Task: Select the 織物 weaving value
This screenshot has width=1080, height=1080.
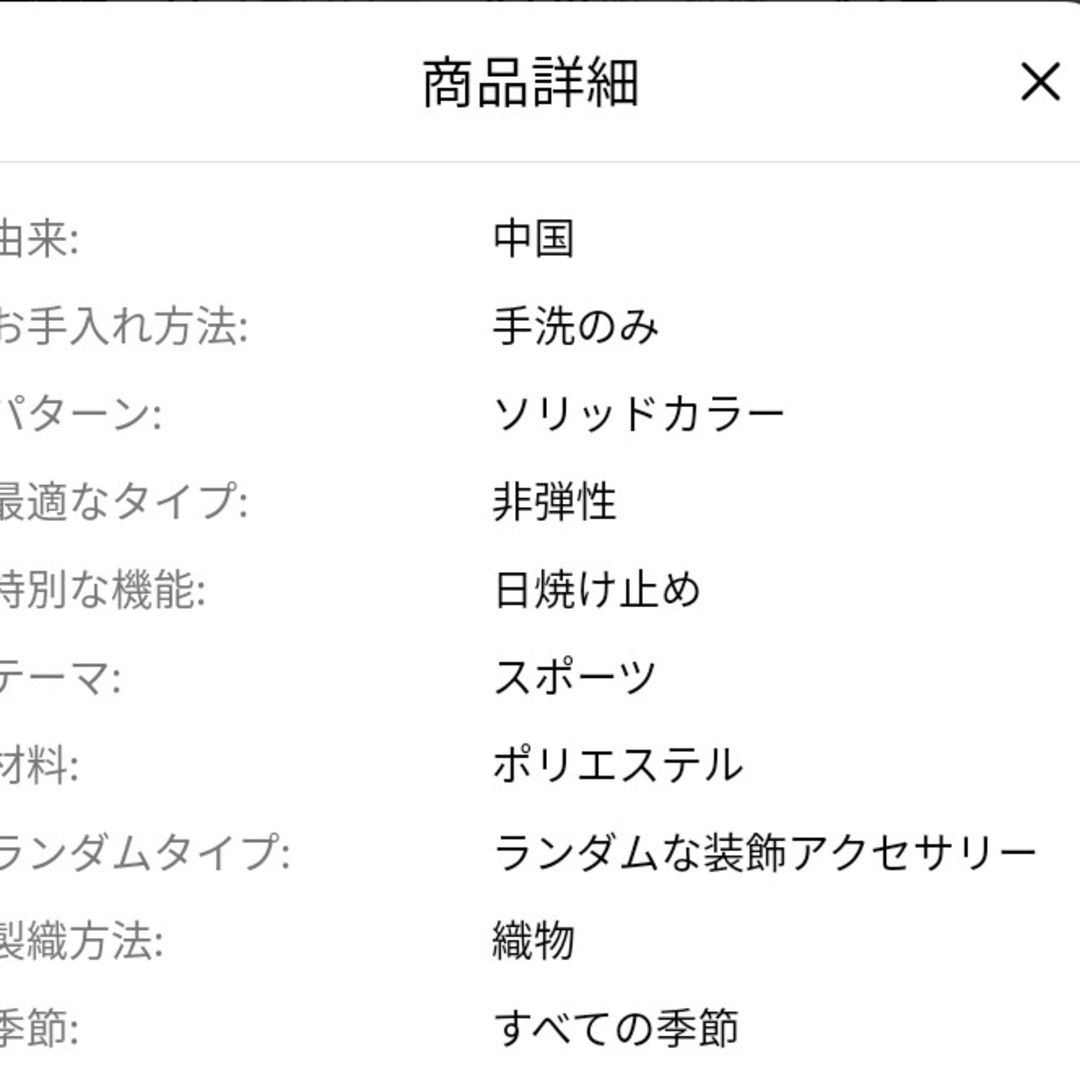Action: pos(534,941)
